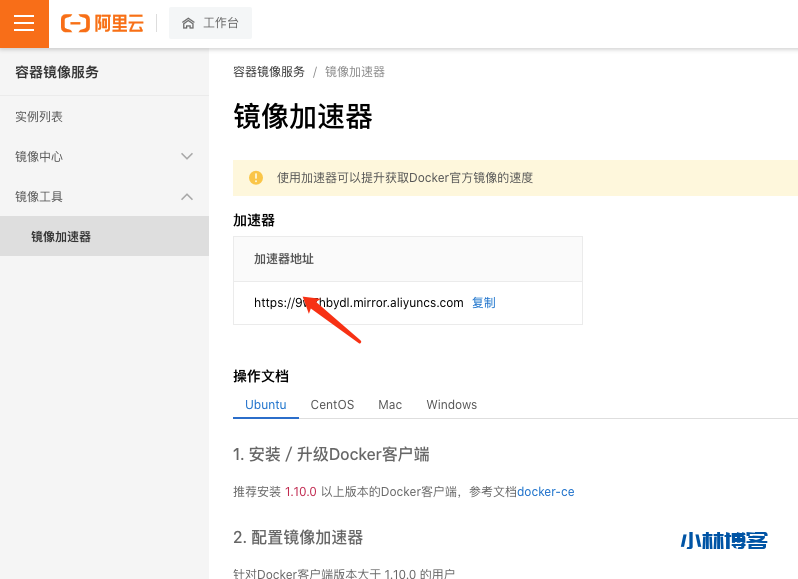The width and height of the screenshot is (798, 579).
Task: Click the 小林博客 watermark logo
Action: point(724,541)
